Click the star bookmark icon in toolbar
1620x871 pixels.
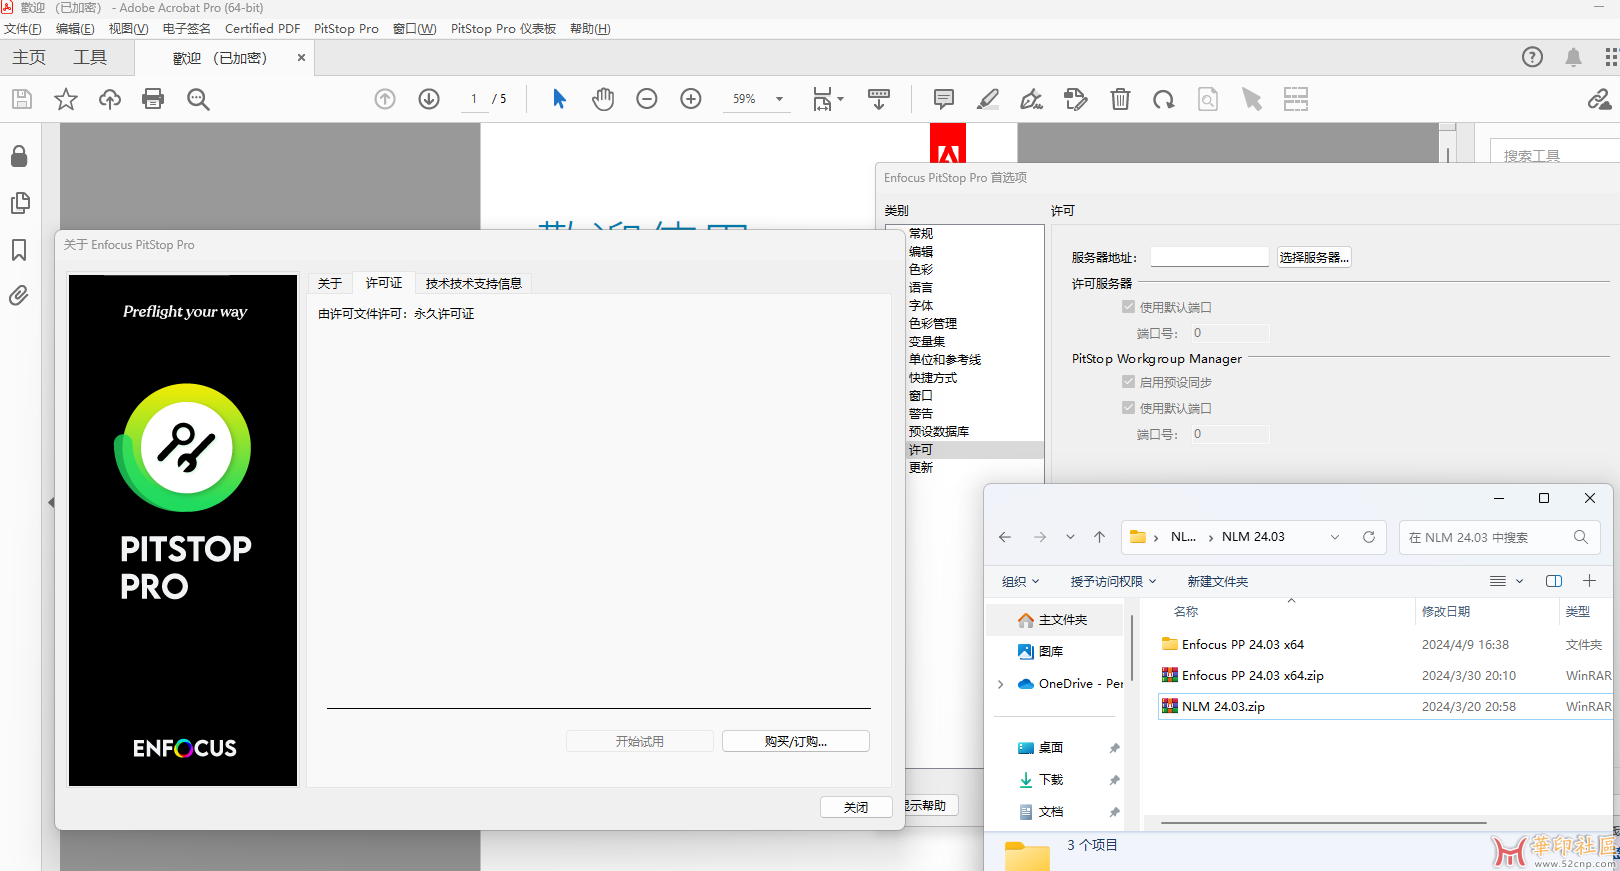[66, 99]
